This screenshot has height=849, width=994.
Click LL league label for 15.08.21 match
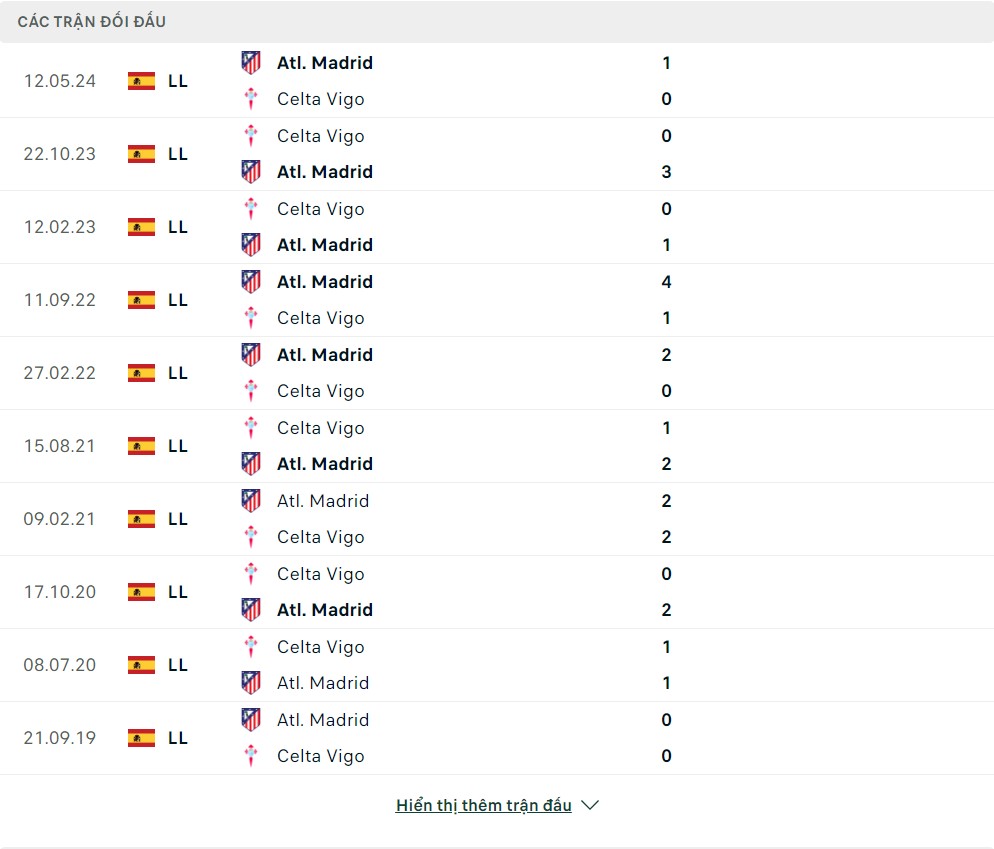pos(178,446)
